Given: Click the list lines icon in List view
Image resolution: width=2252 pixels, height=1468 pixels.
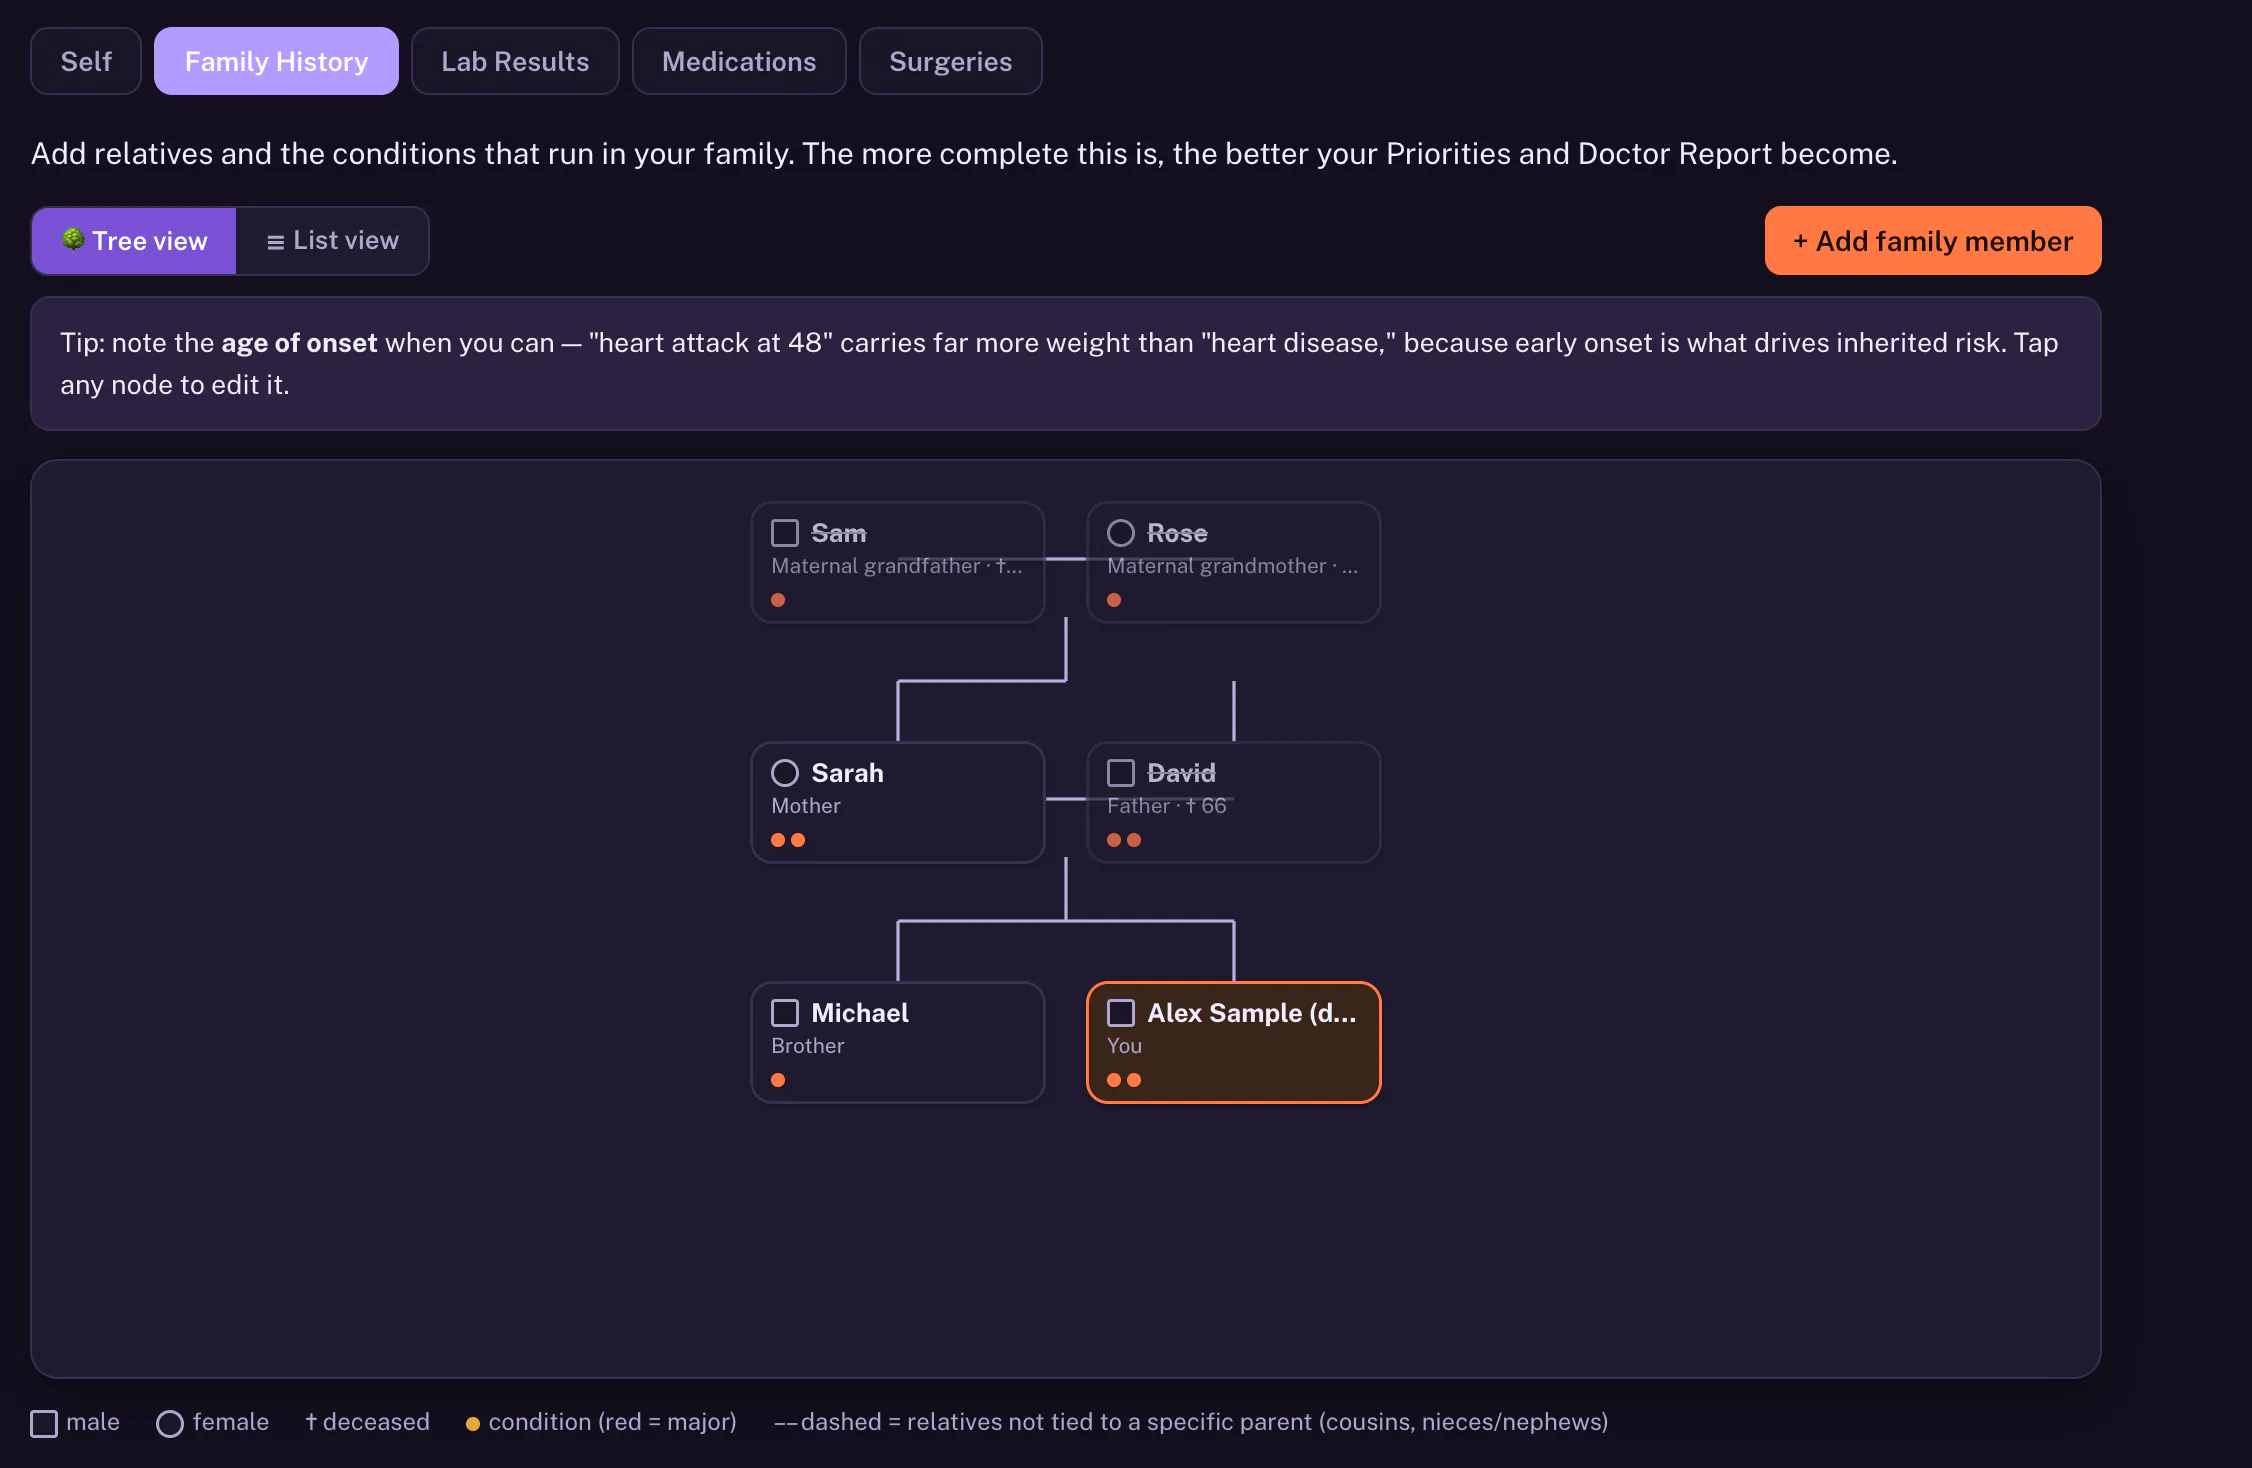Looking at the screenshot, I should (276, 242).
